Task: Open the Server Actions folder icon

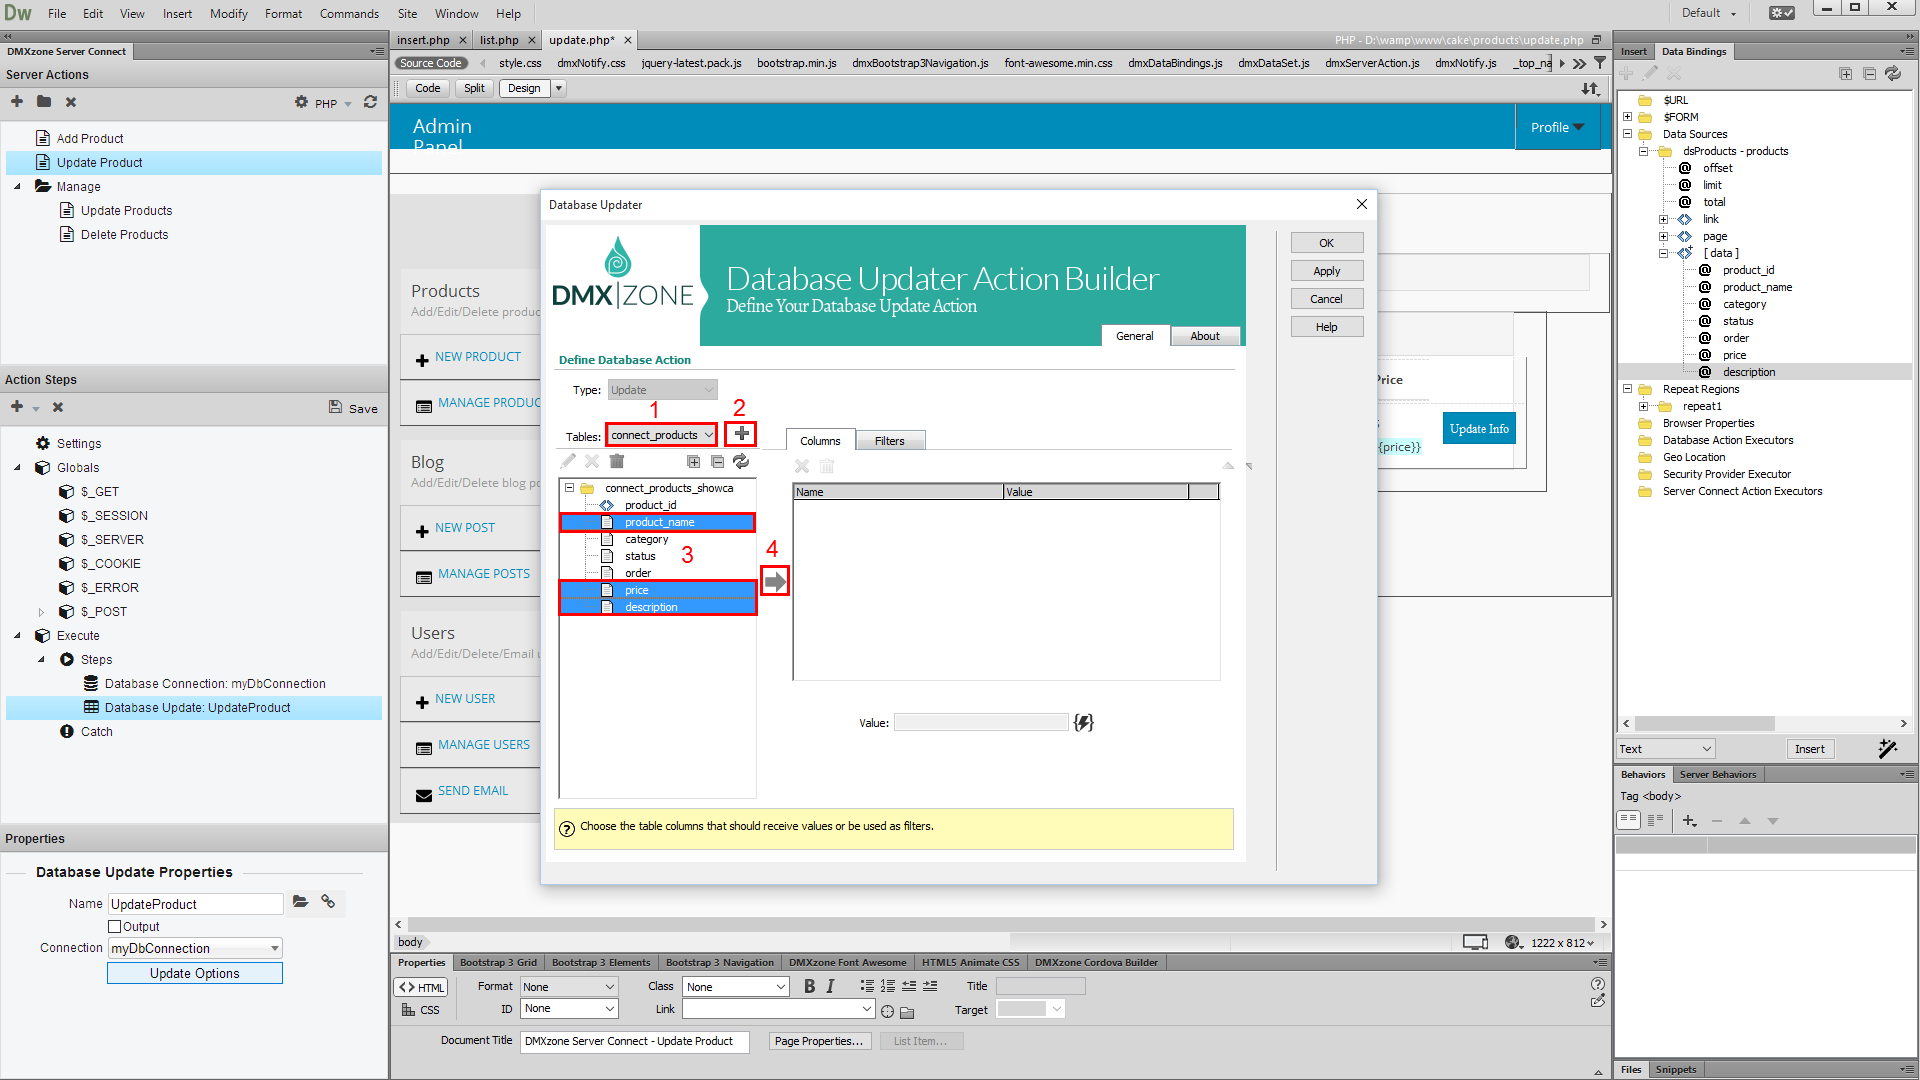Action: click(x=44, y=102)
